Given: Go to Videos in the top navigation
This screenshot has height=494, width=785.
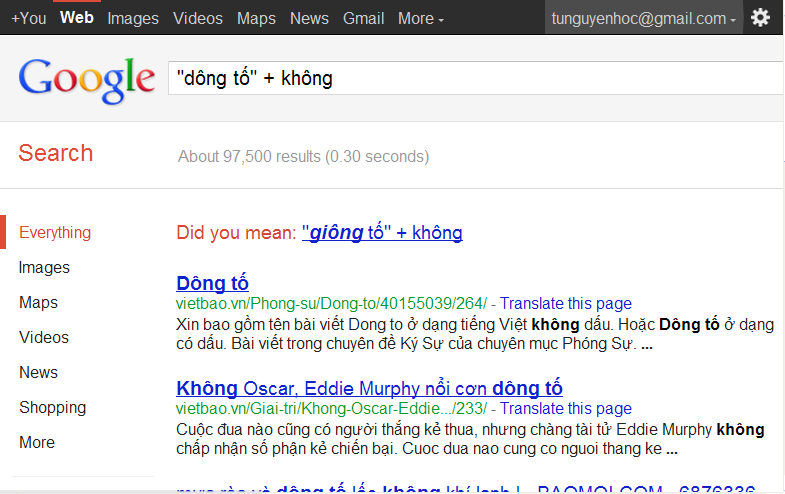Looking at the screenshot, I should 198,18.
